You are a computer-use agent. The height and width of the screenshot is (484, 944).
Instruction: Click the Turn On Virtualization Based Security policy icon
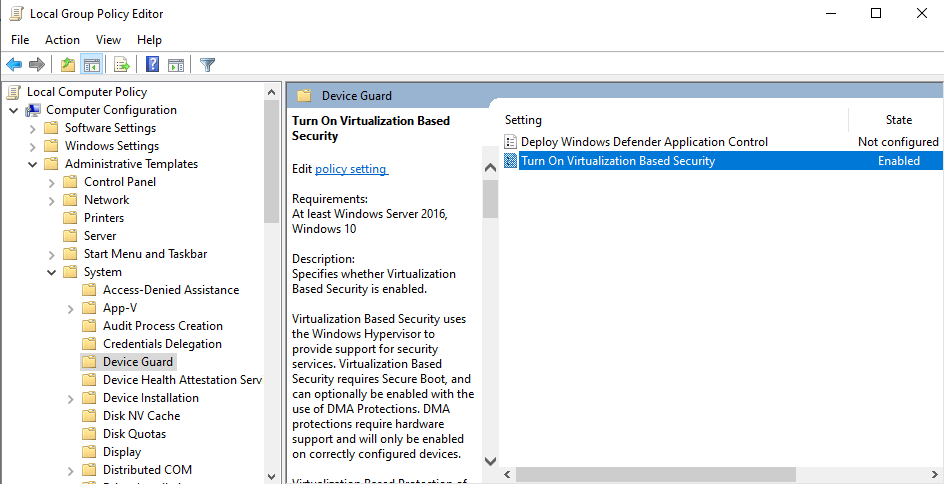(511, 161)
